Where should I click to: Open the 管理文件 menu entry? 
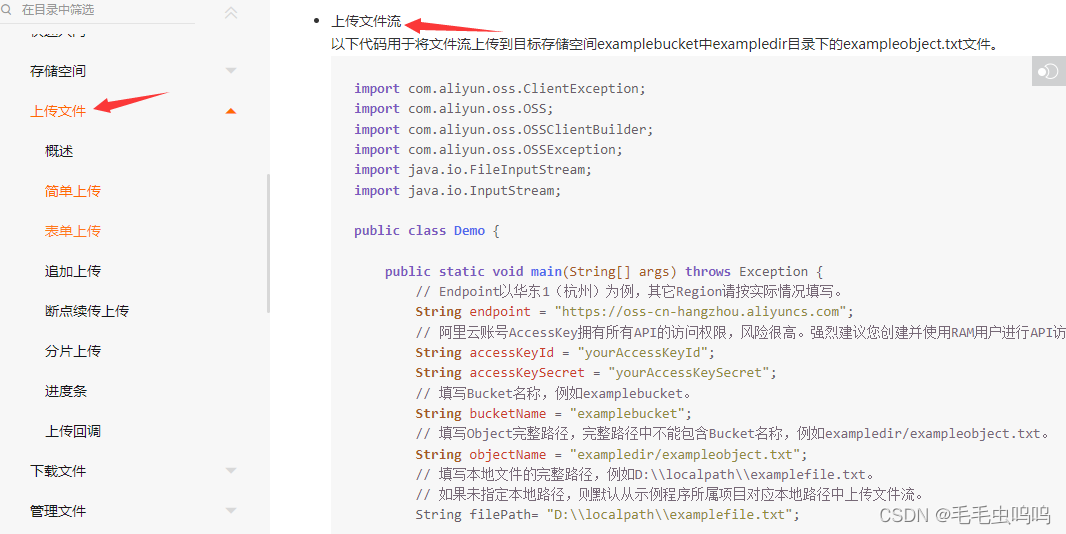pos(58,511)
